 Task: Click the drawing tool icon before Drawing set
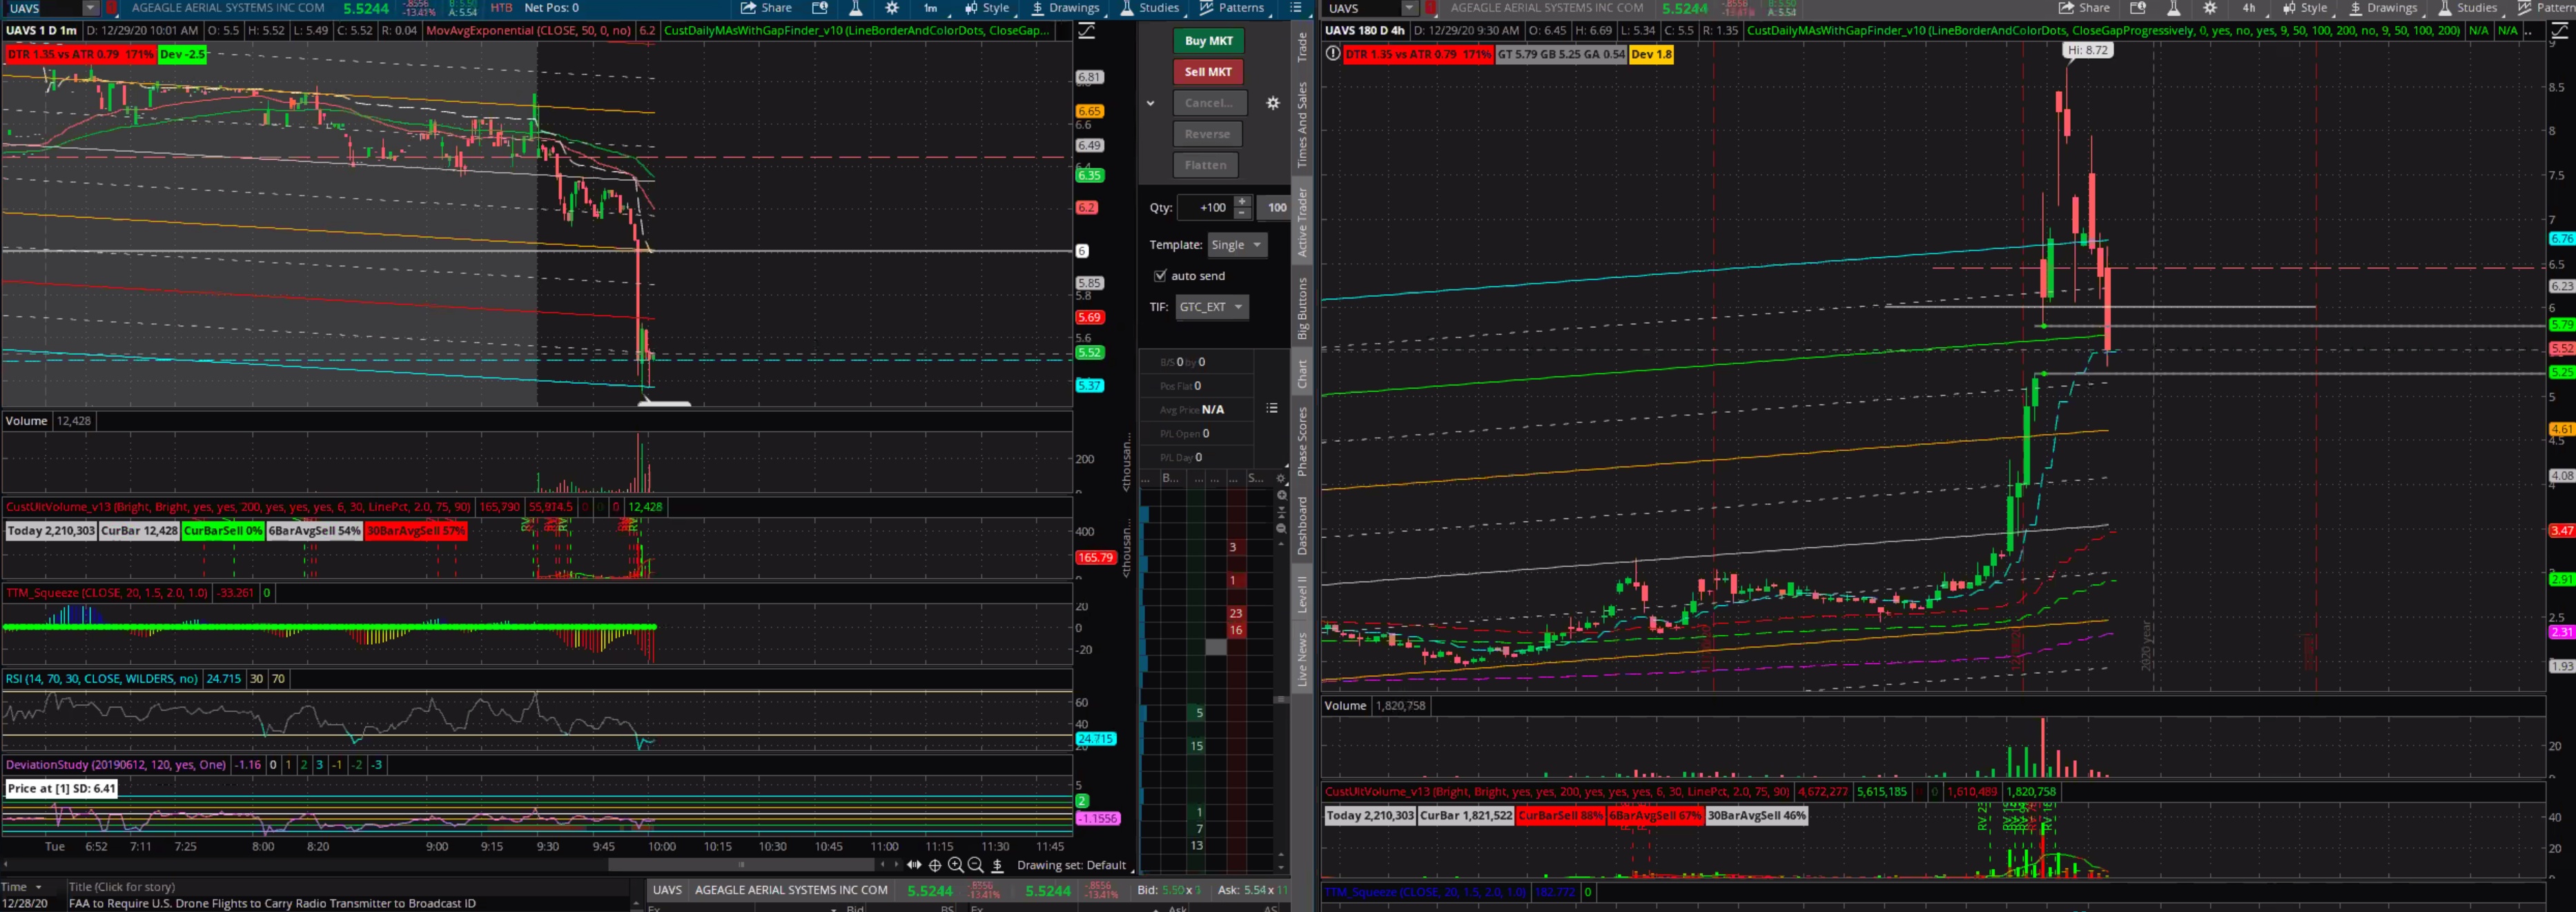[x=997, y=865]
